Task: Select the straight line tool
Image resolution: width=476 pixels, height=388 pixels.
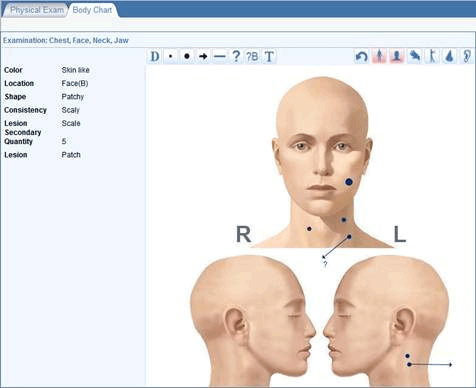Action: pyautogui.click(x=219, y=56)
